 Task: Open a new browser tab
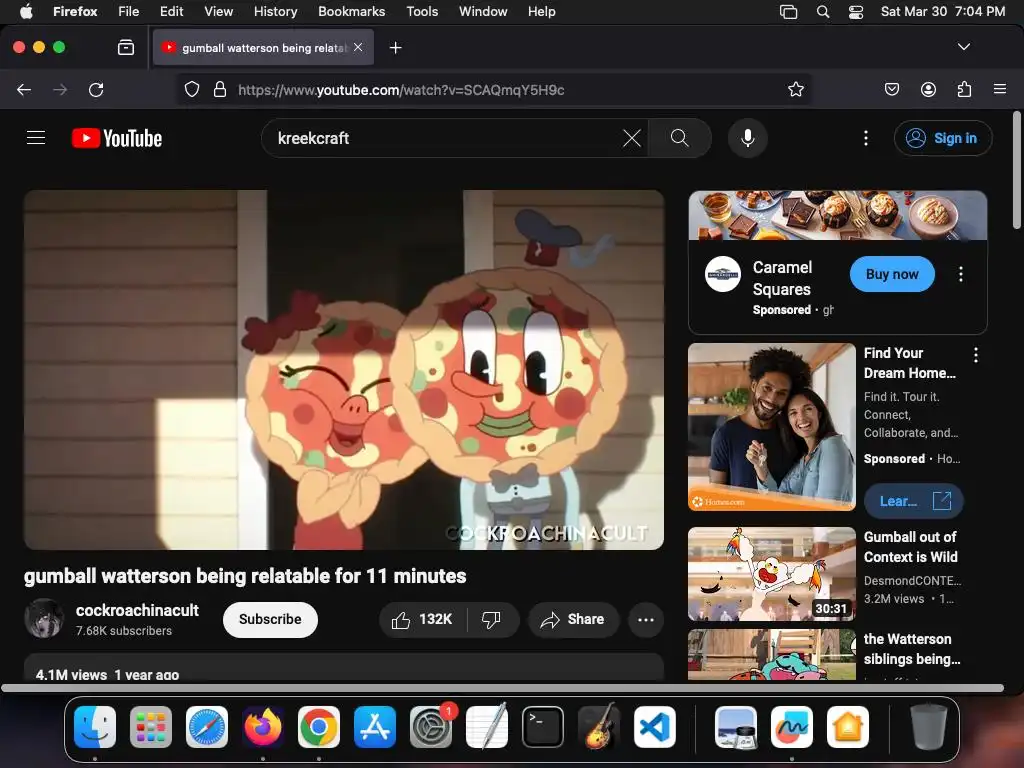coord(395,48)
